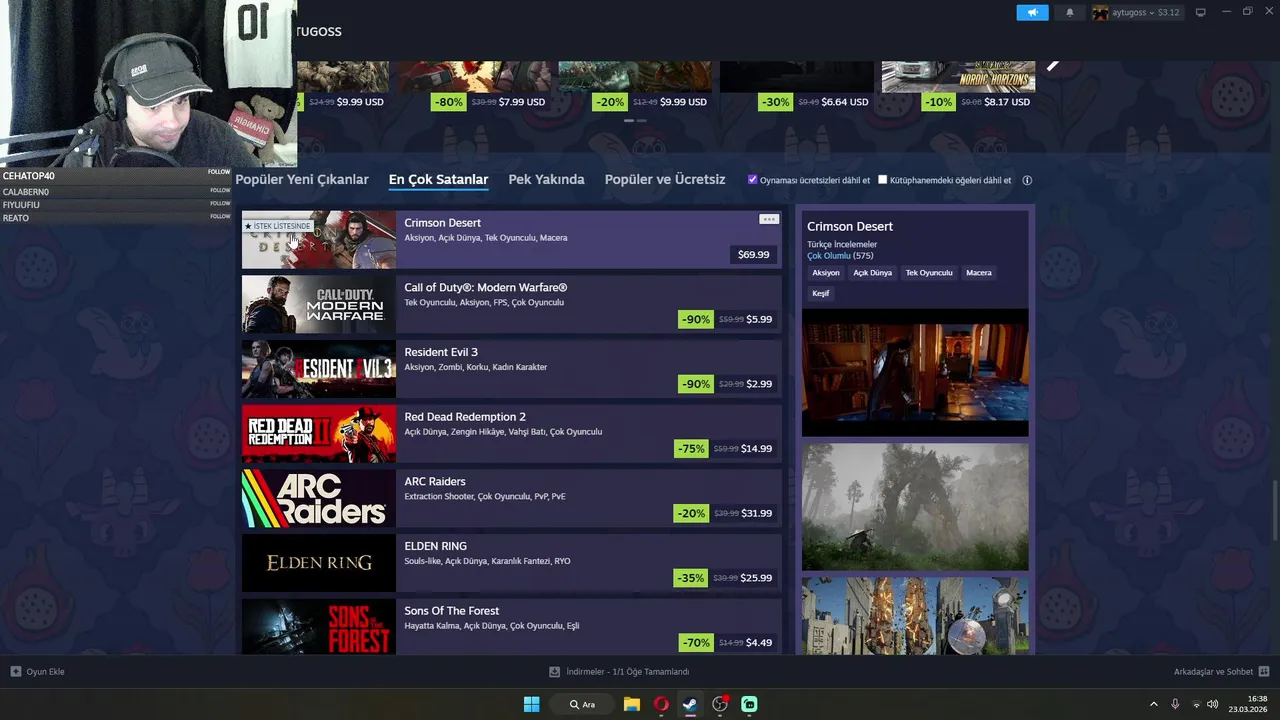Screen dimensions: 1280x720
Task: Open İndirmeler download status
Action: tap(619, 672)
